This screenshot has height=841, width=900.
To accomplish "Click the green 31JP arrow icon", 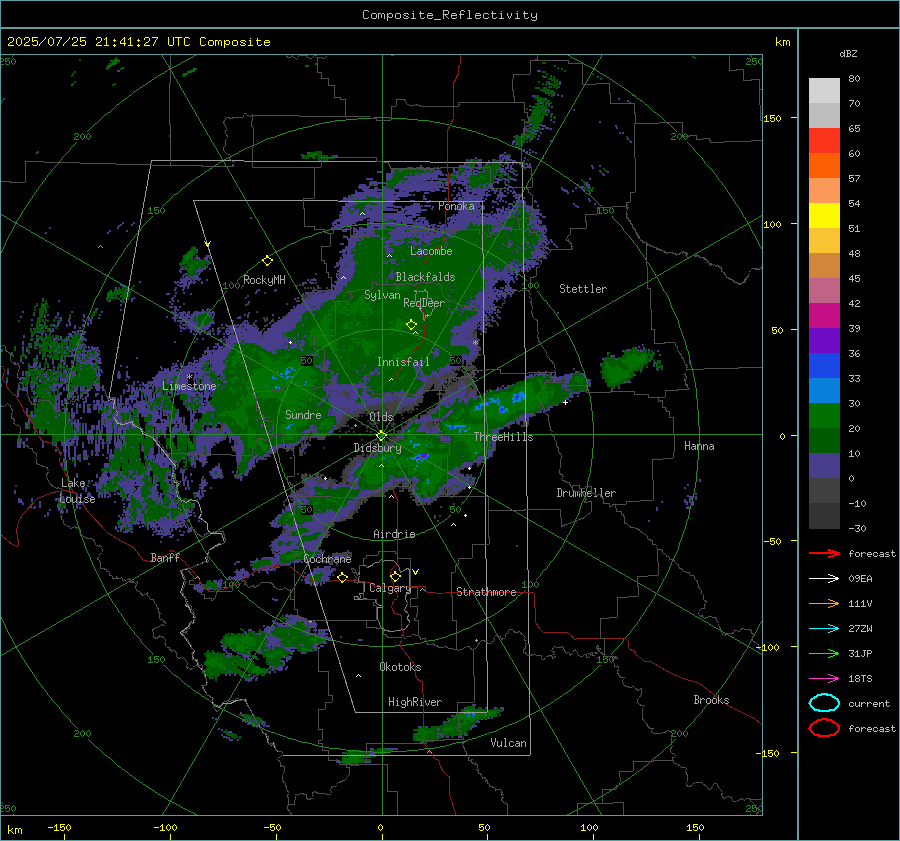I will click(824, 653).
